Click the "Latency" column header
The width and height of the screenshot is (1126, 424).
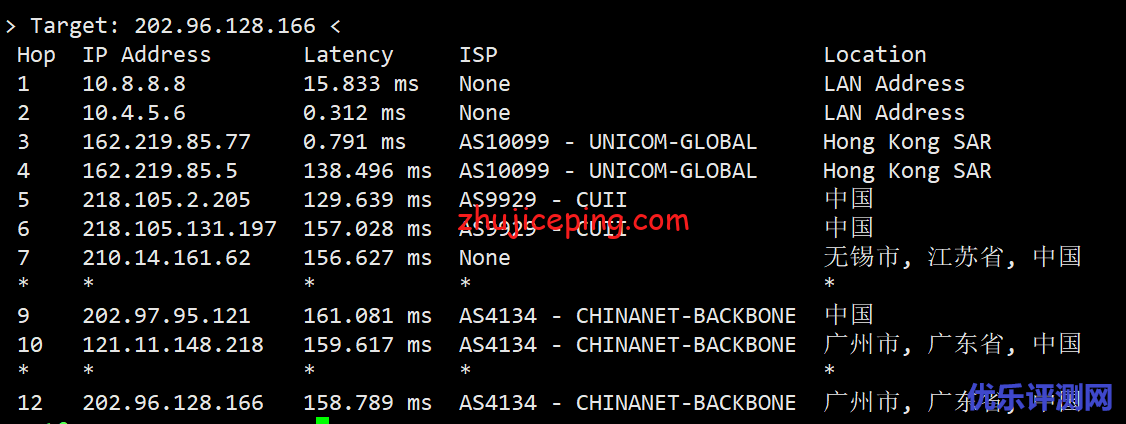pos(348,55)
